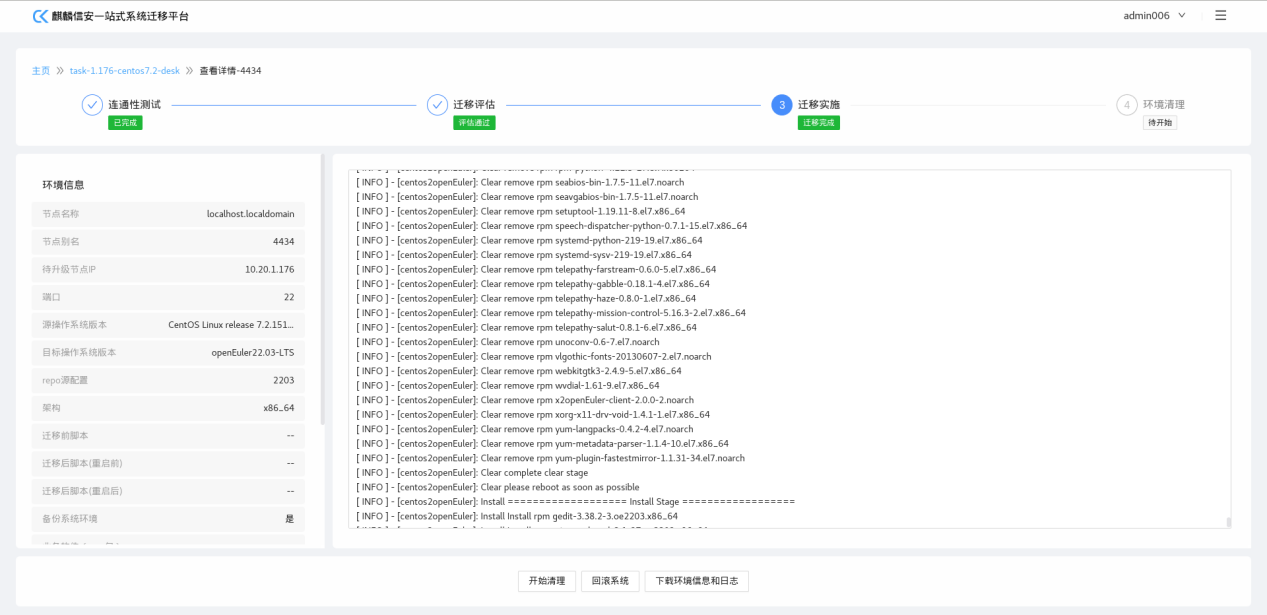Click 下载环境信息和日志 button
Viewport: 1267px width, 615px height.
tap(696, 581)
